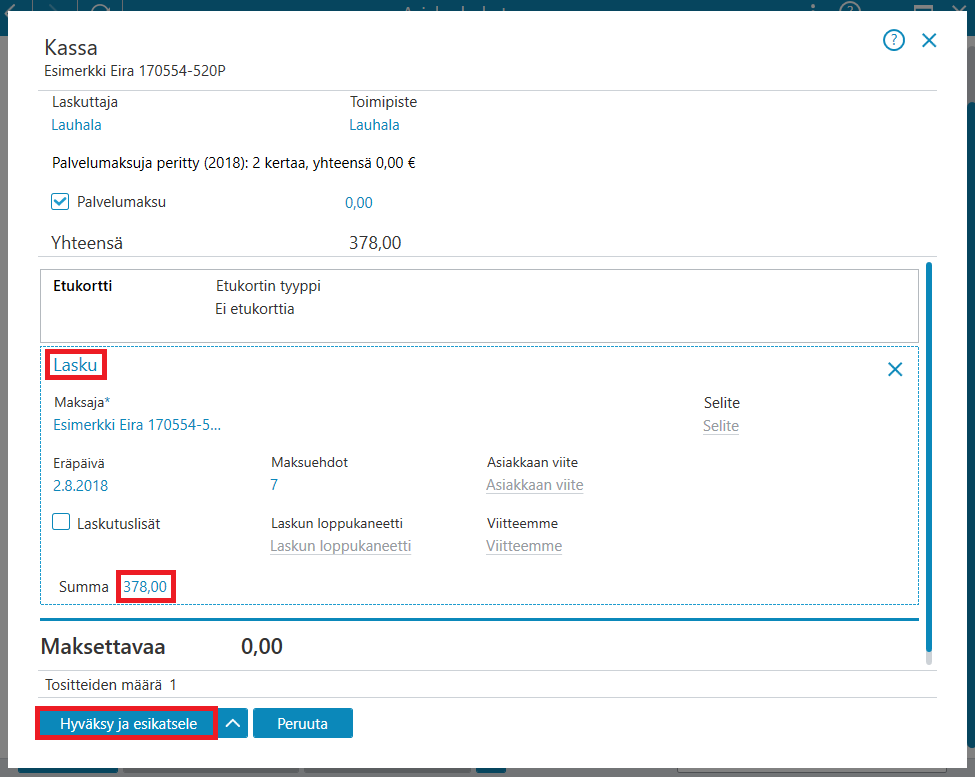Edit the Maksuehdot value 7
The width and height of the screenshot is (975, 777).
[274, 485]
